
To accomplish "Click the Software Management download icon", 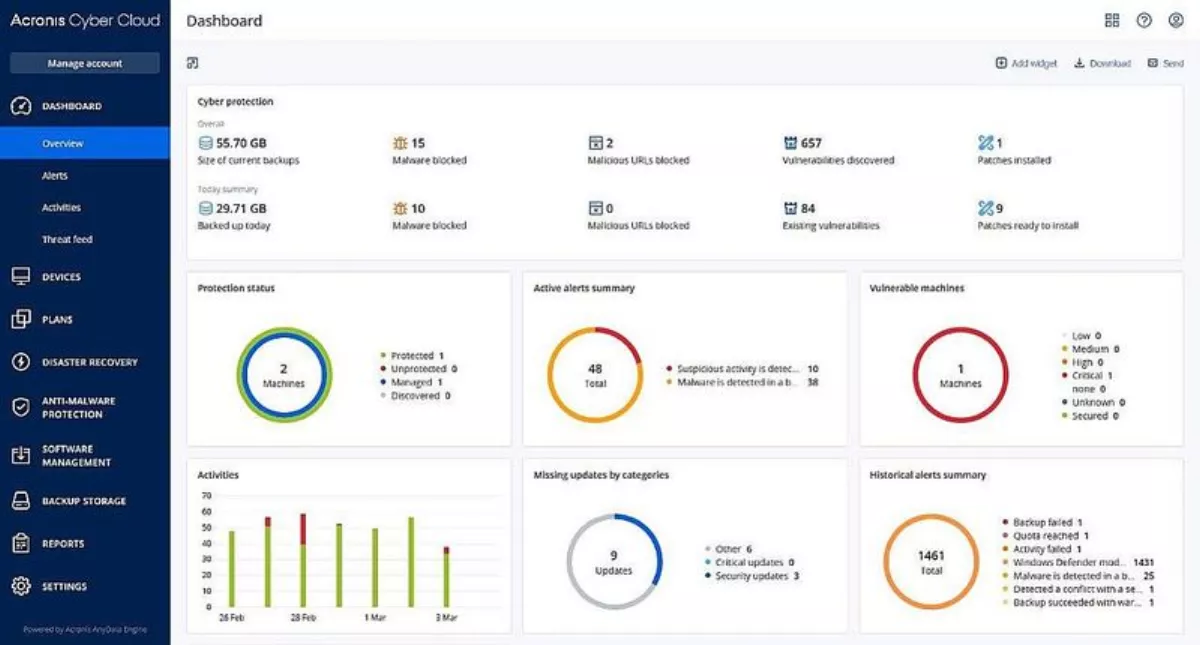I will (21, 455).
